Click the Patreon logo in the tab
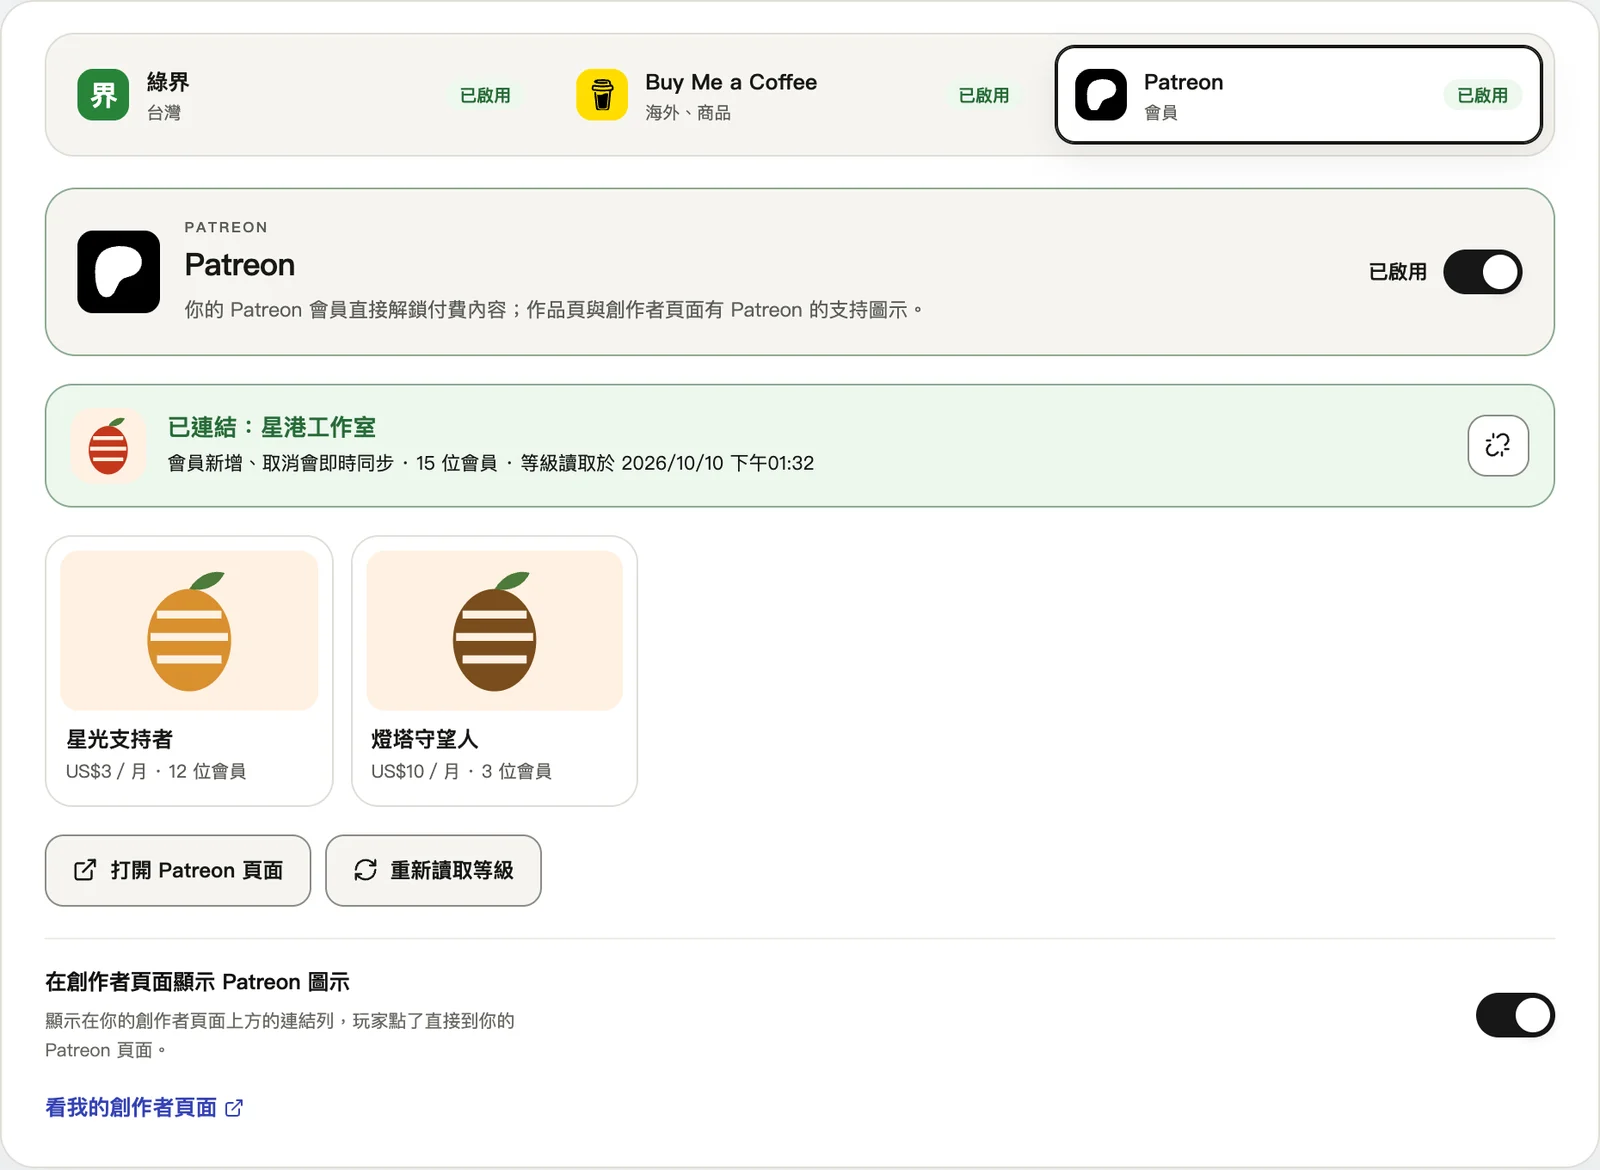Screen dimensions: 1600x1170 tap(1101, 95)
